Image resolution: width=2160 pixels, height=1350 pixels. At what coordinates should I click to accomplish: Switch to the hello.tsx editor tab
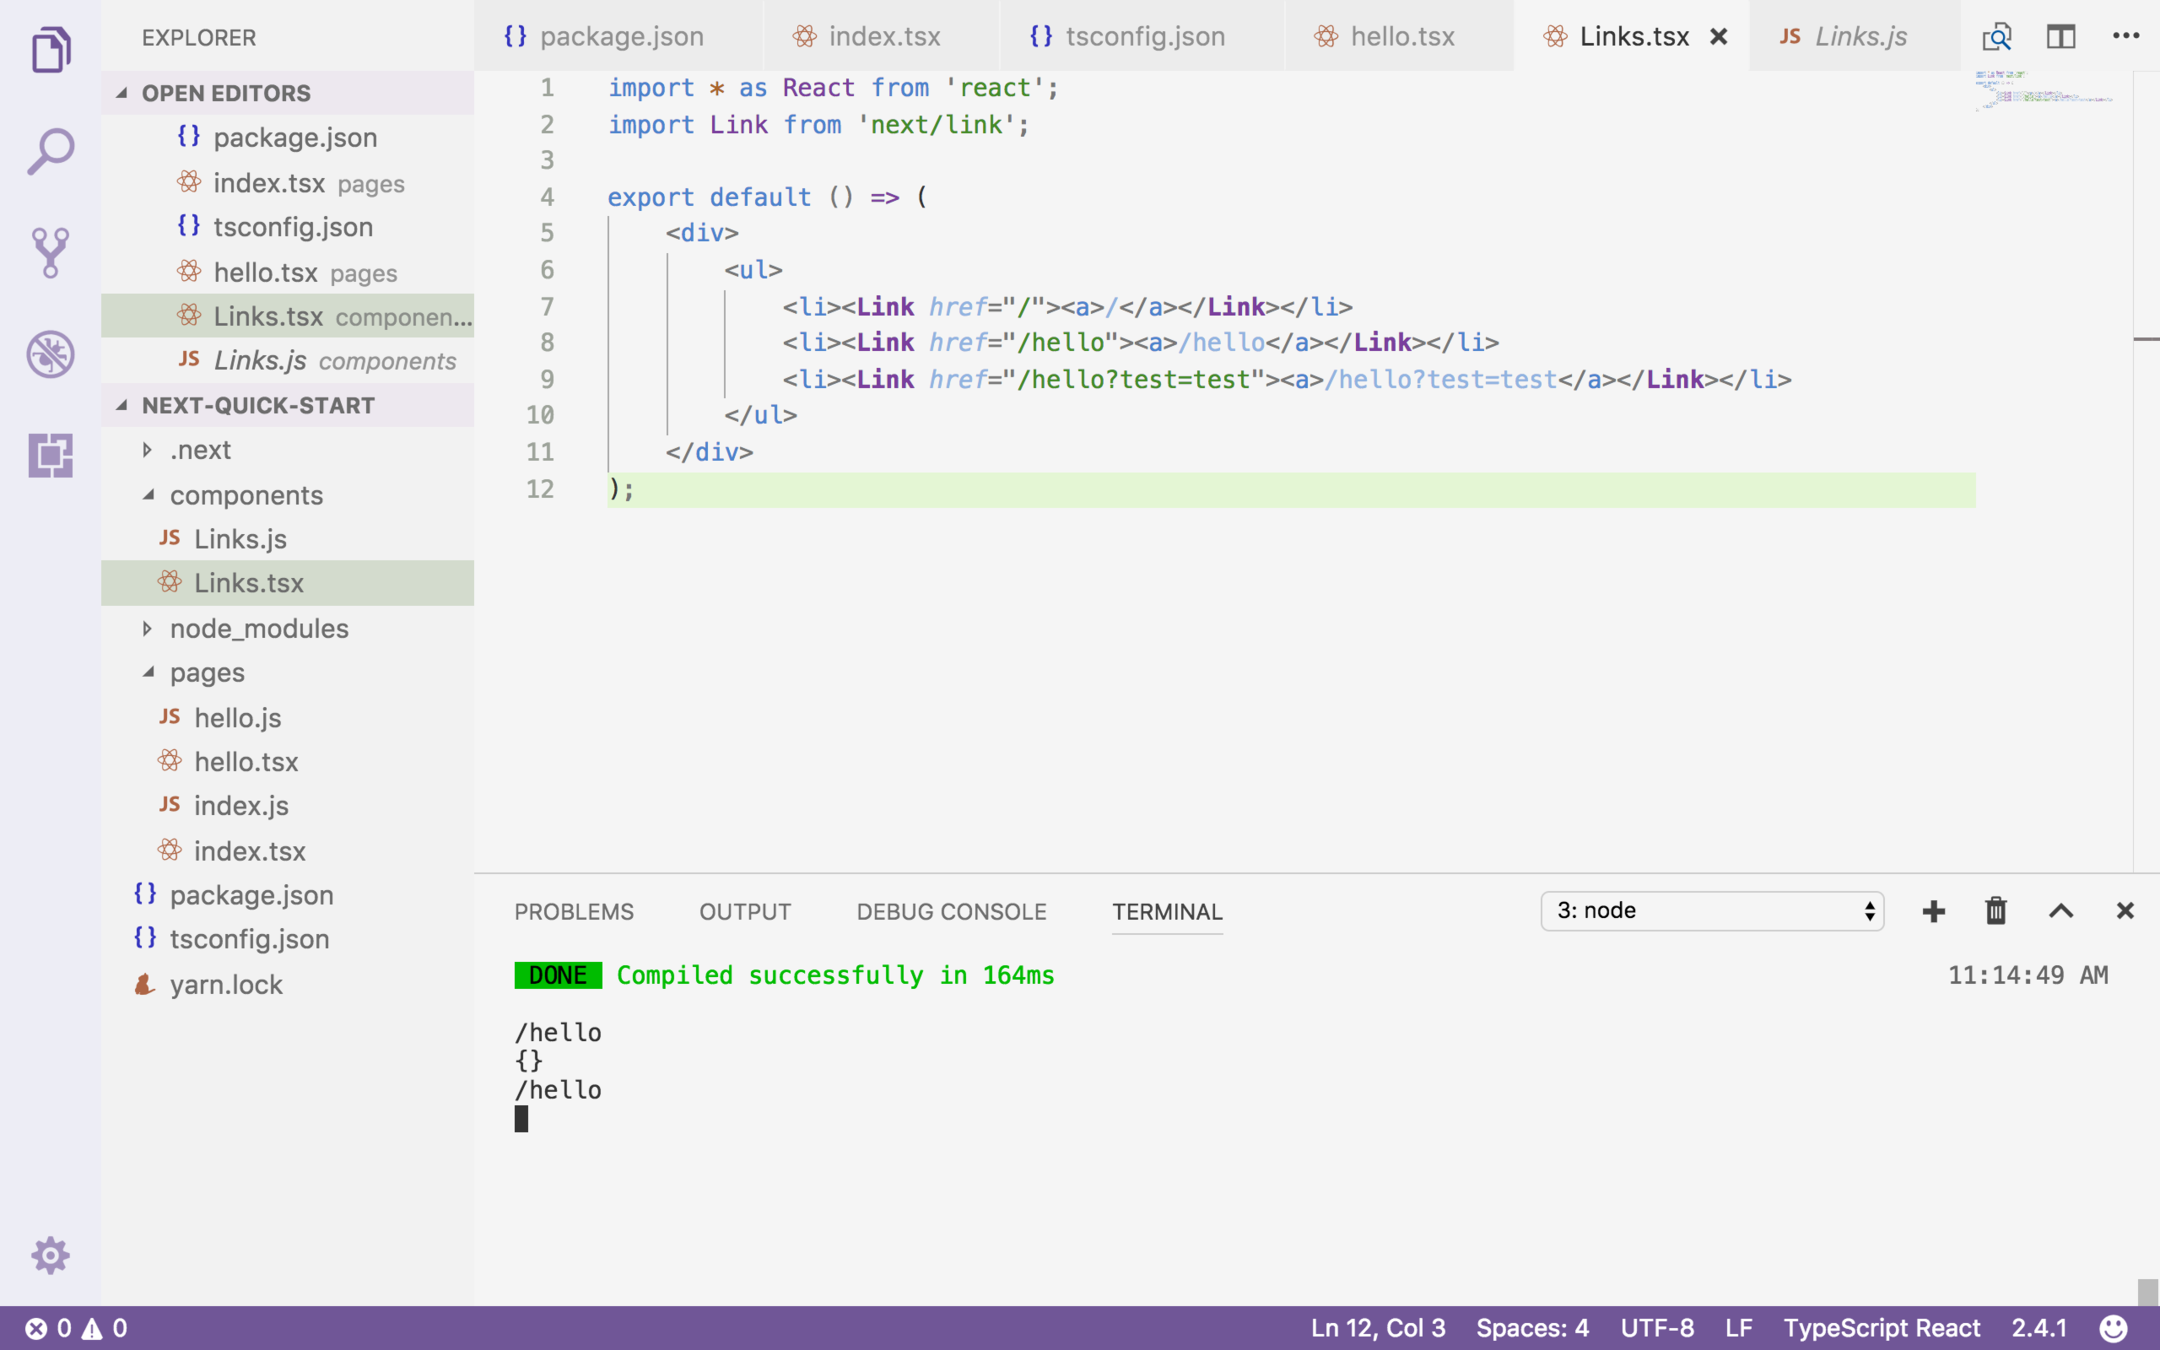[x=1401, y=37]
